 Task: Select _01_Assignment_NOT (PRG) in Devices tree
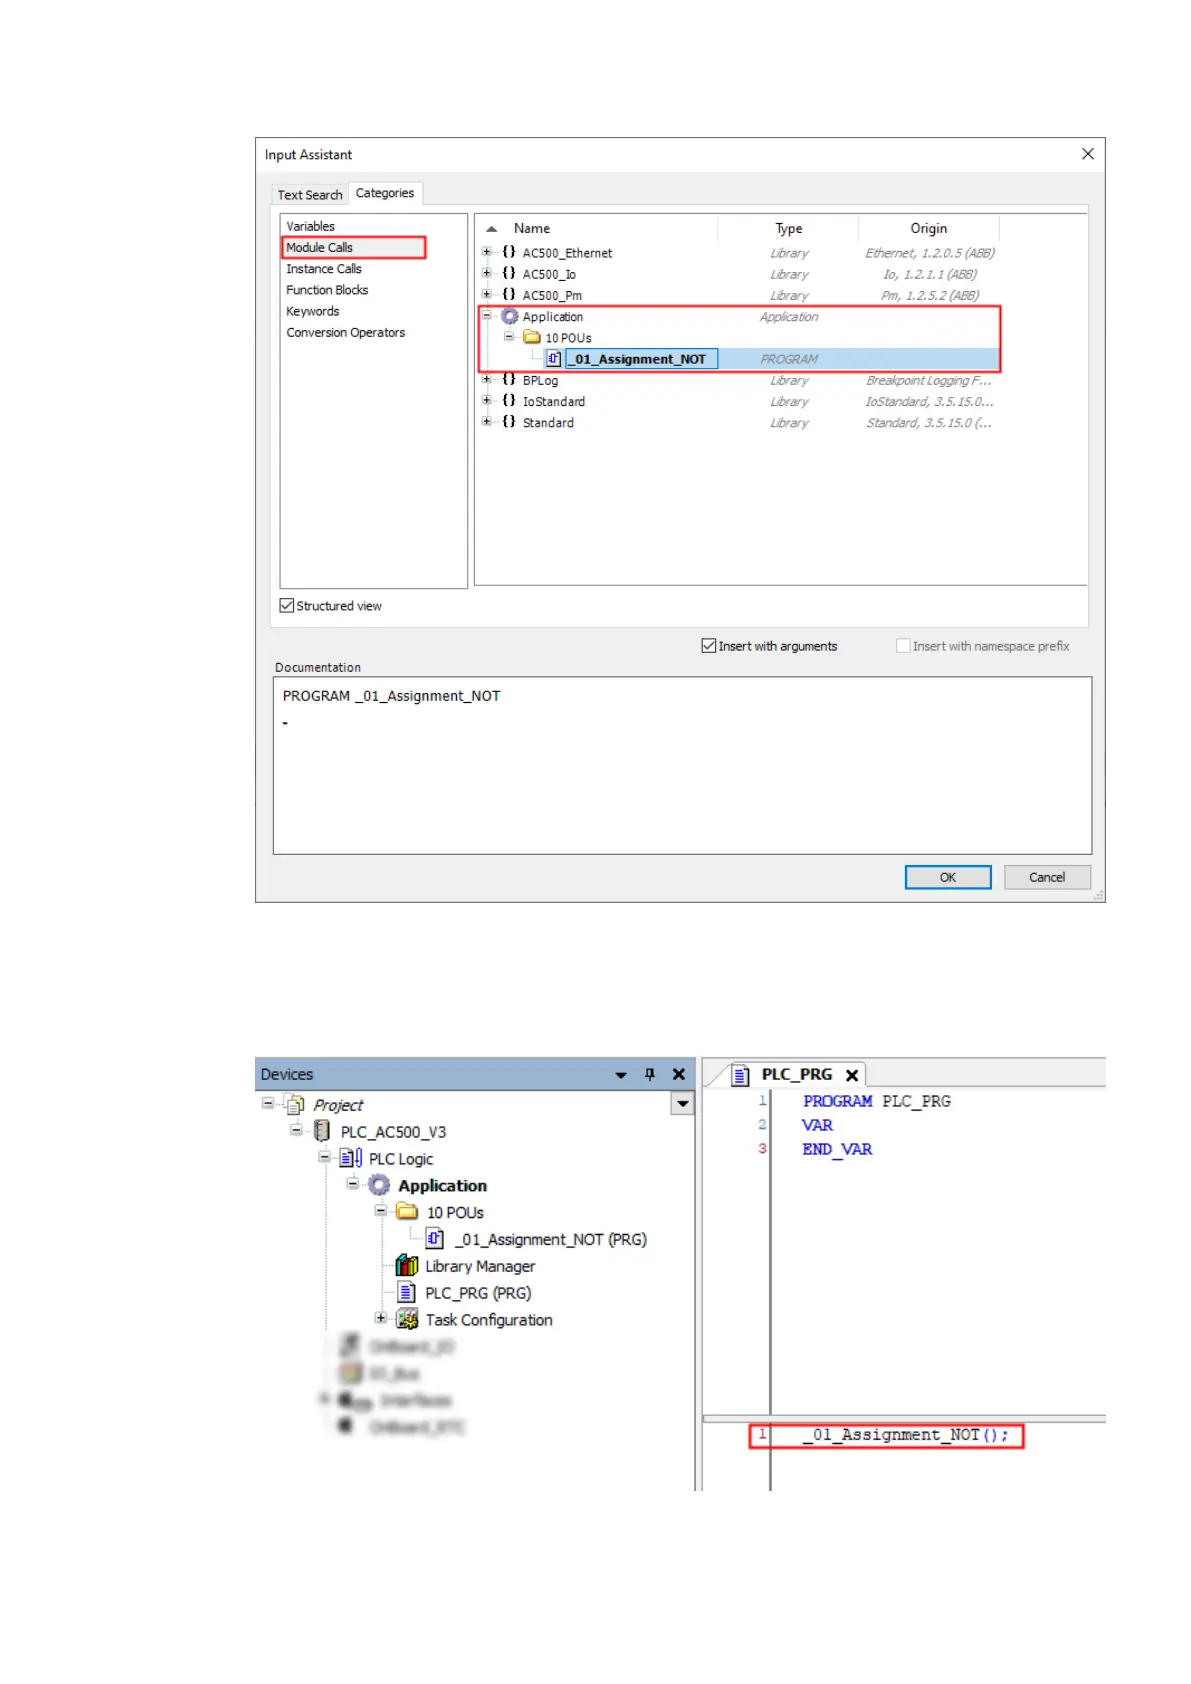550,1239
